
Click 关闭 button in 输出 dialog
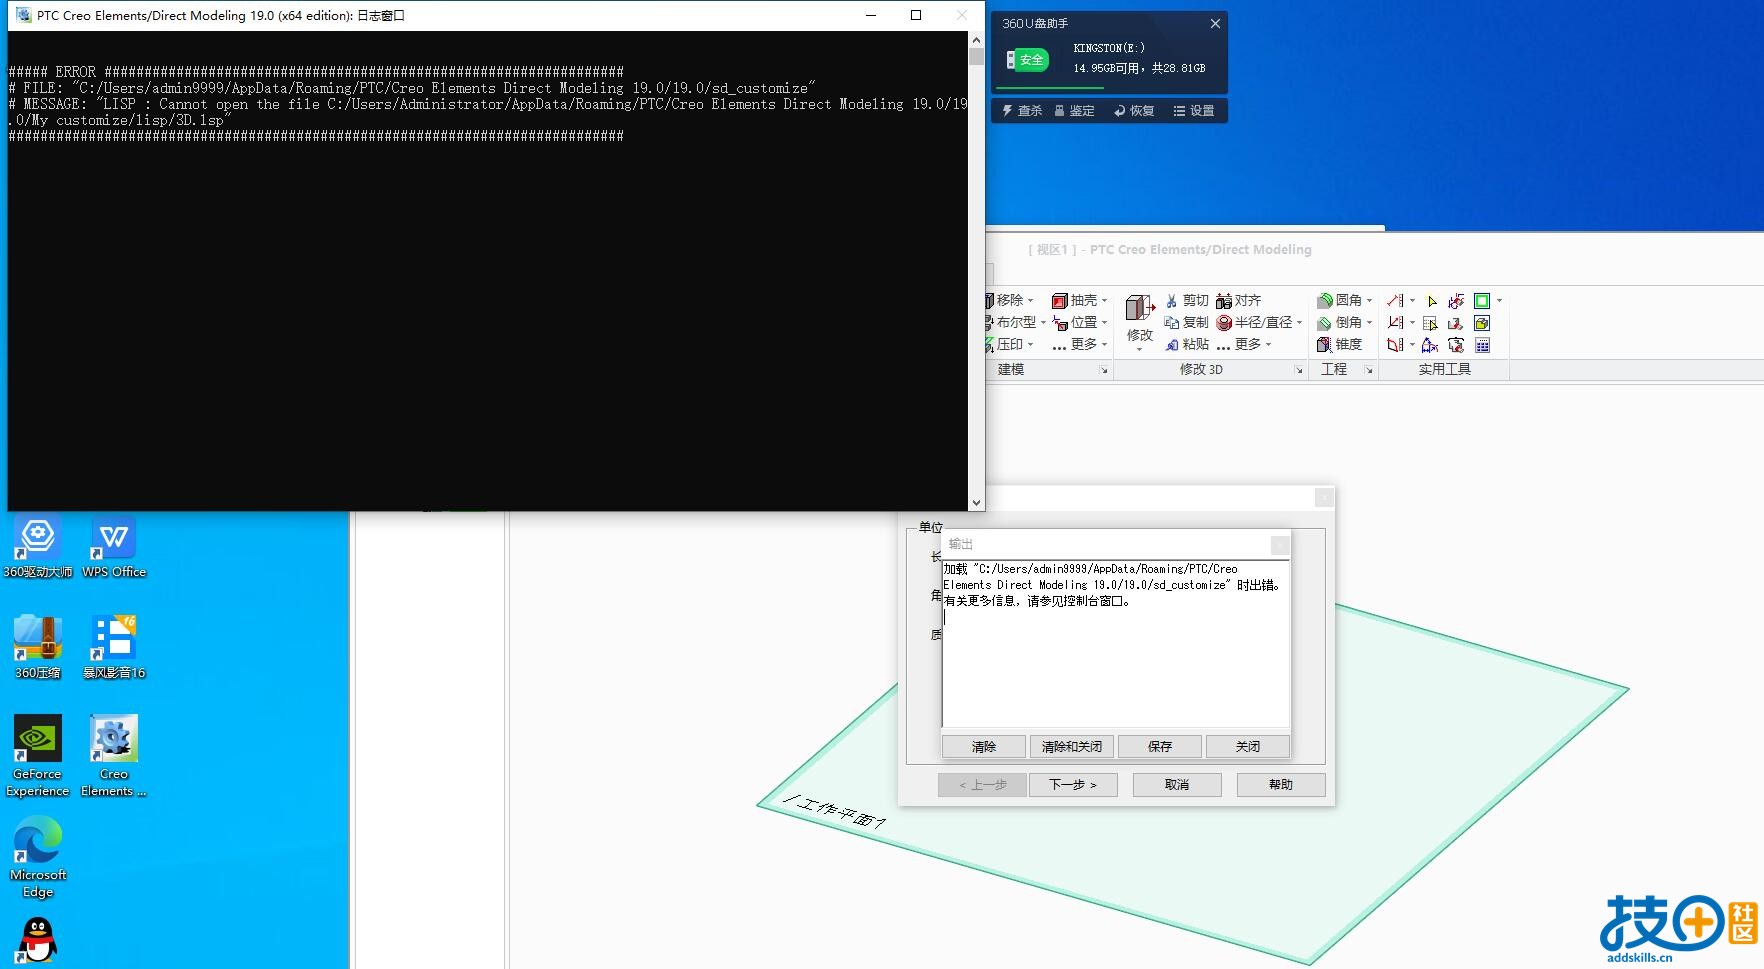1248,747
